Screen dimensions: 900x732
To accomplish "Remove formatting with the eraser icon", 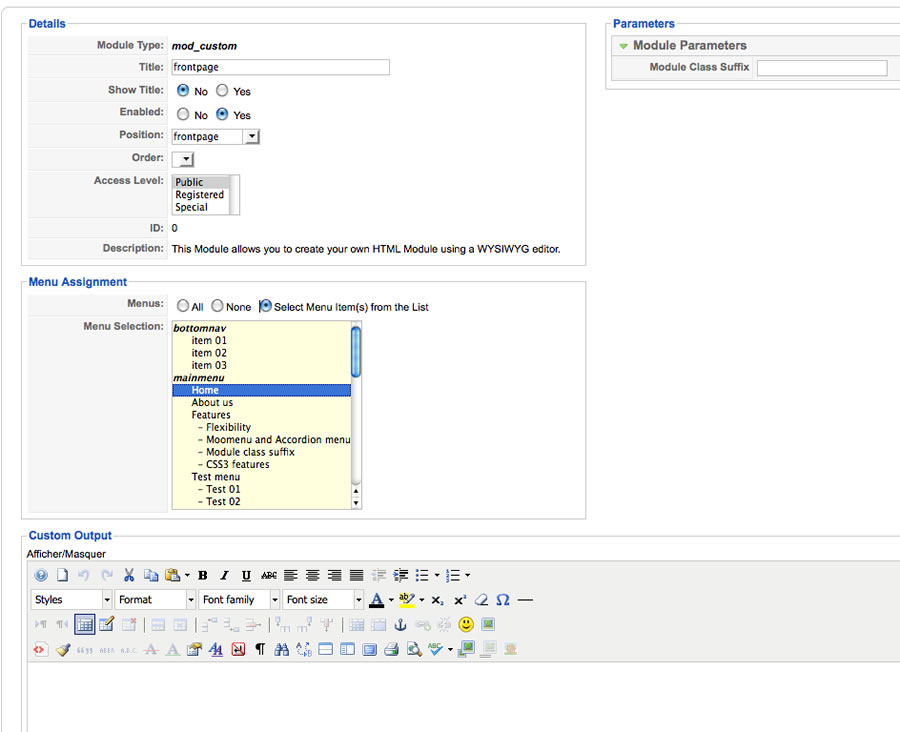I will click(482, 600).
